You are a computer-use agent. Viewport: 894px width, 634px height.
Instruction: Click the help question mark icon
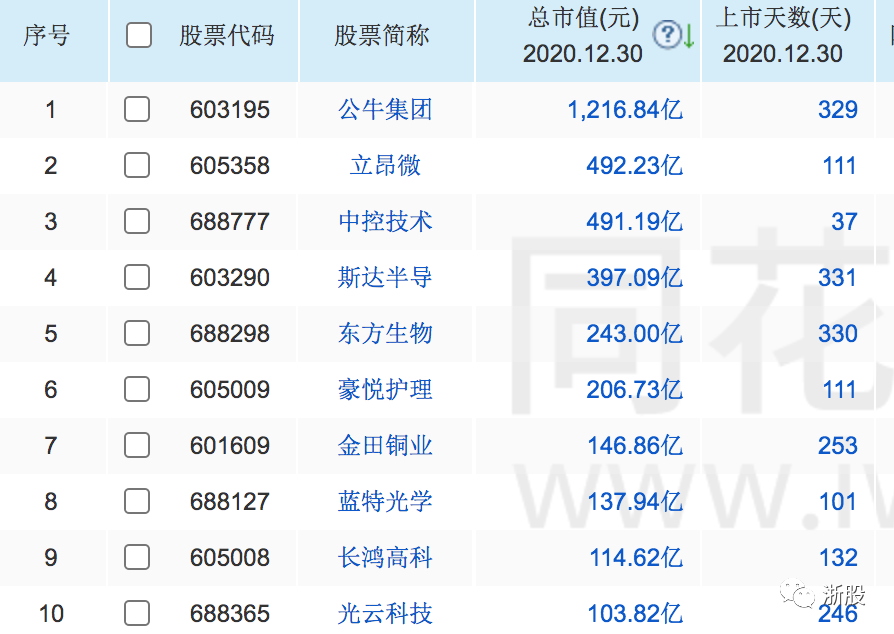(667, 35)
